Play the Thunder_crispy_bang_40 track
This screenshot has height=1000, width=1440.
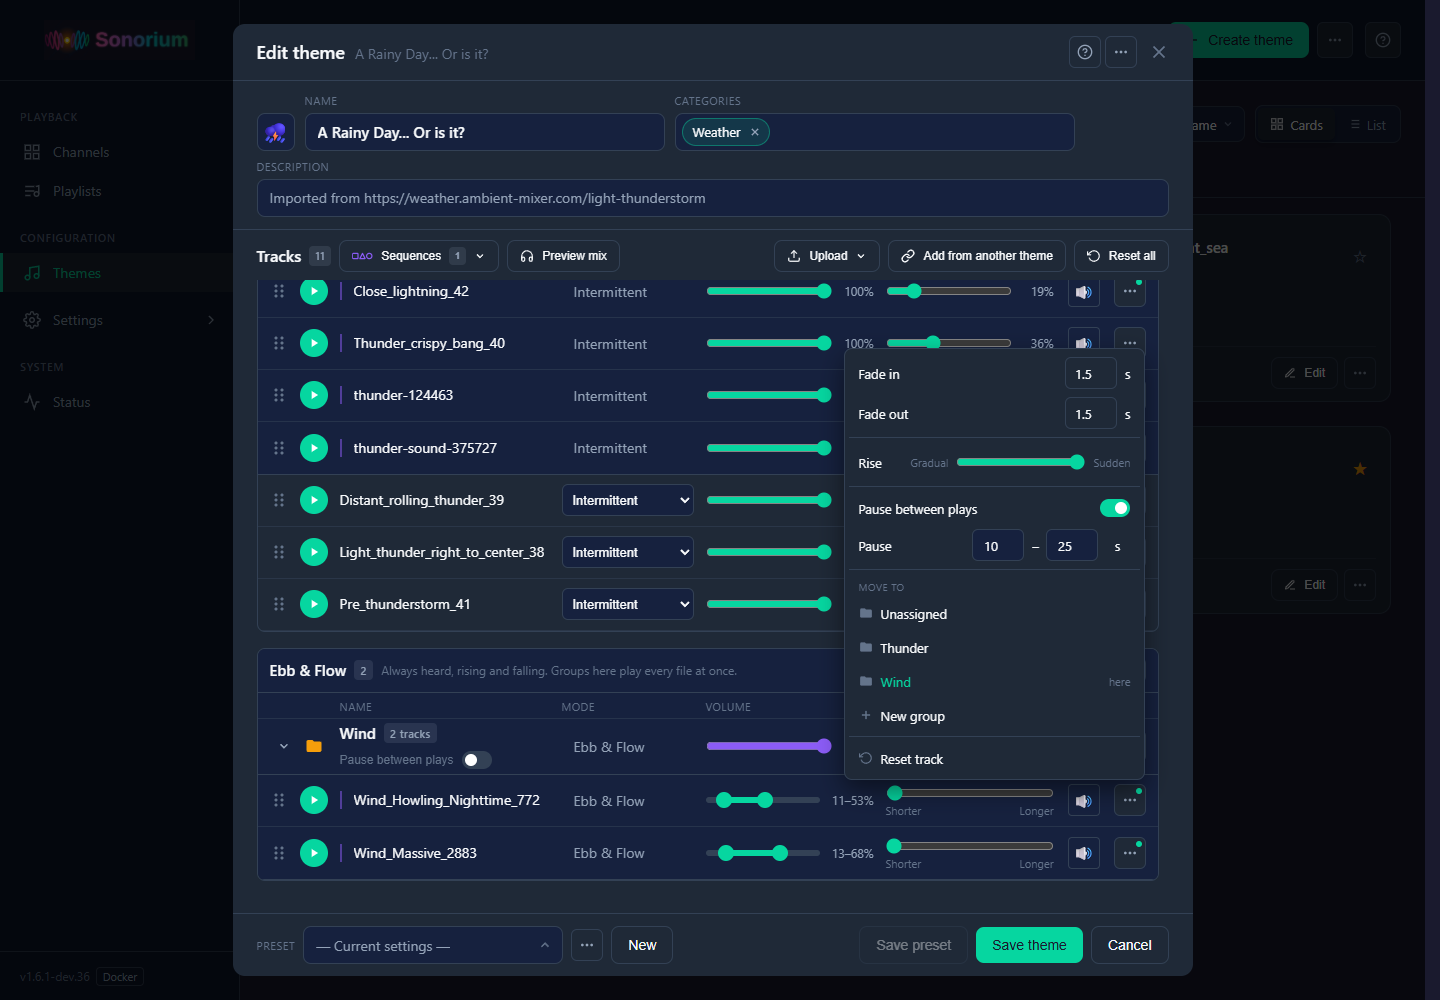click(314, 343)
